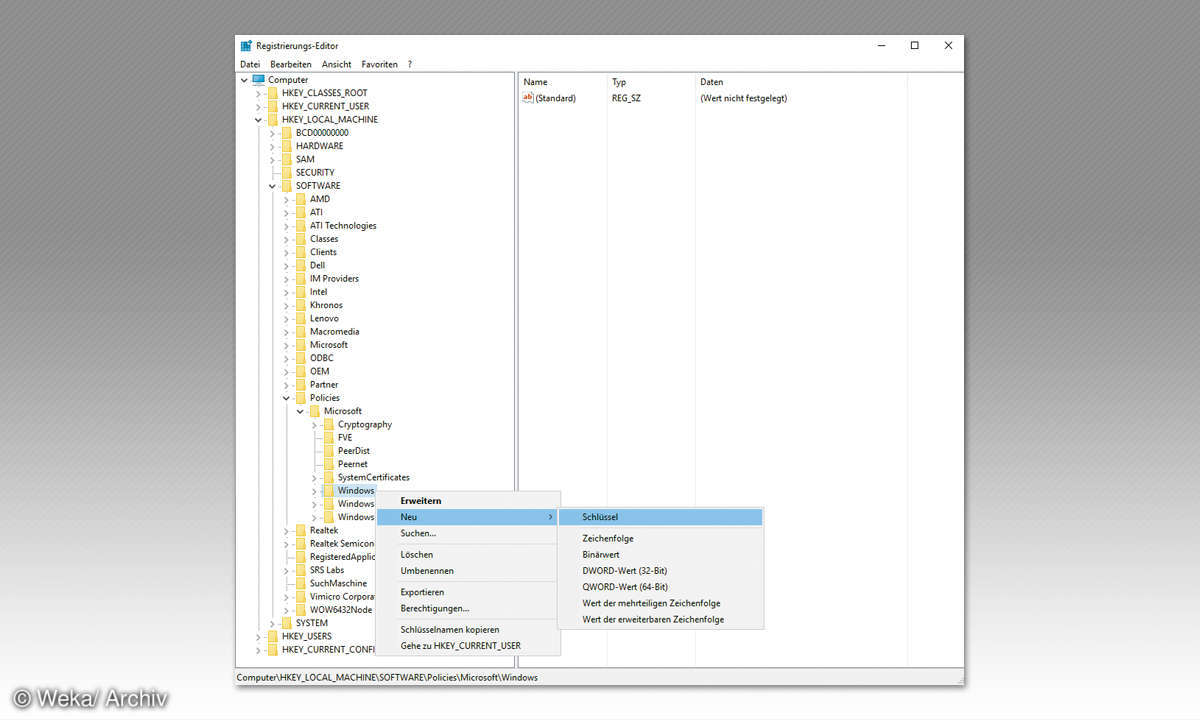Click the ATI Technologies folder icon
Screen dimensions: 1200x720
coord(300,225)
